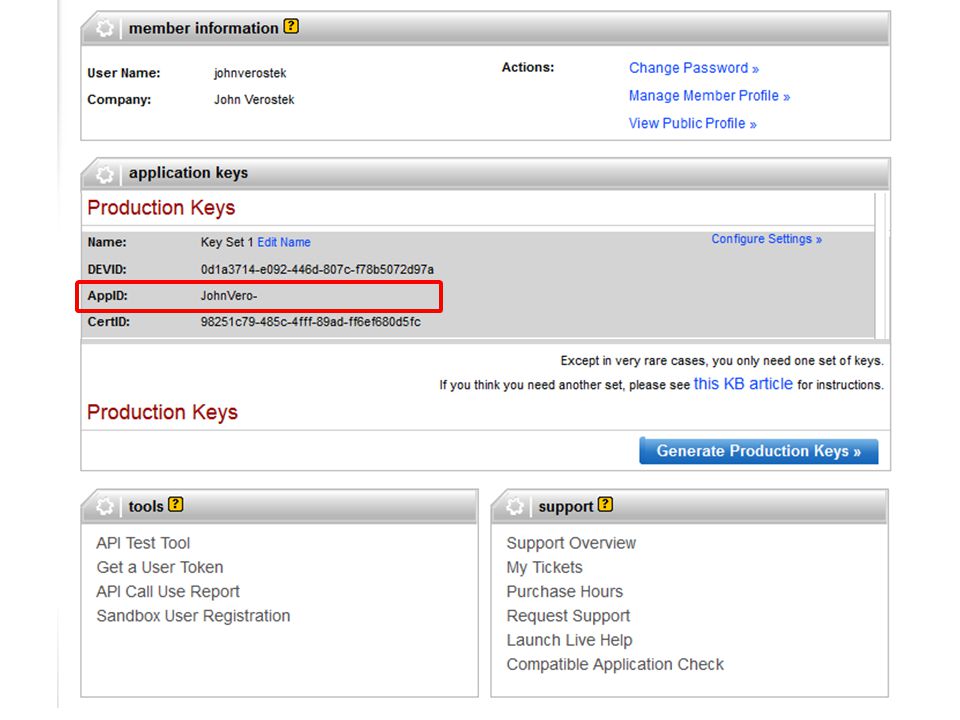Click the 'Actions:' label
This screenshot has width=960, height=720.
(528, 67)
